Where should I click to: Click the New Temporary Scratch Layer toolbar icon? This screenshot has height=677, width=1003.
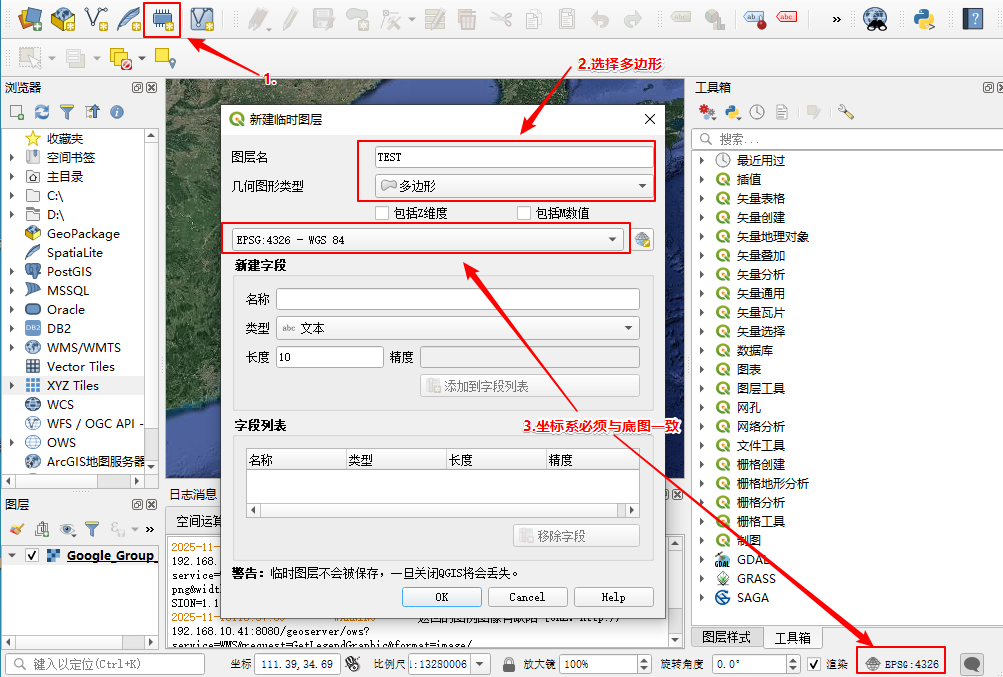coord(162,18)
